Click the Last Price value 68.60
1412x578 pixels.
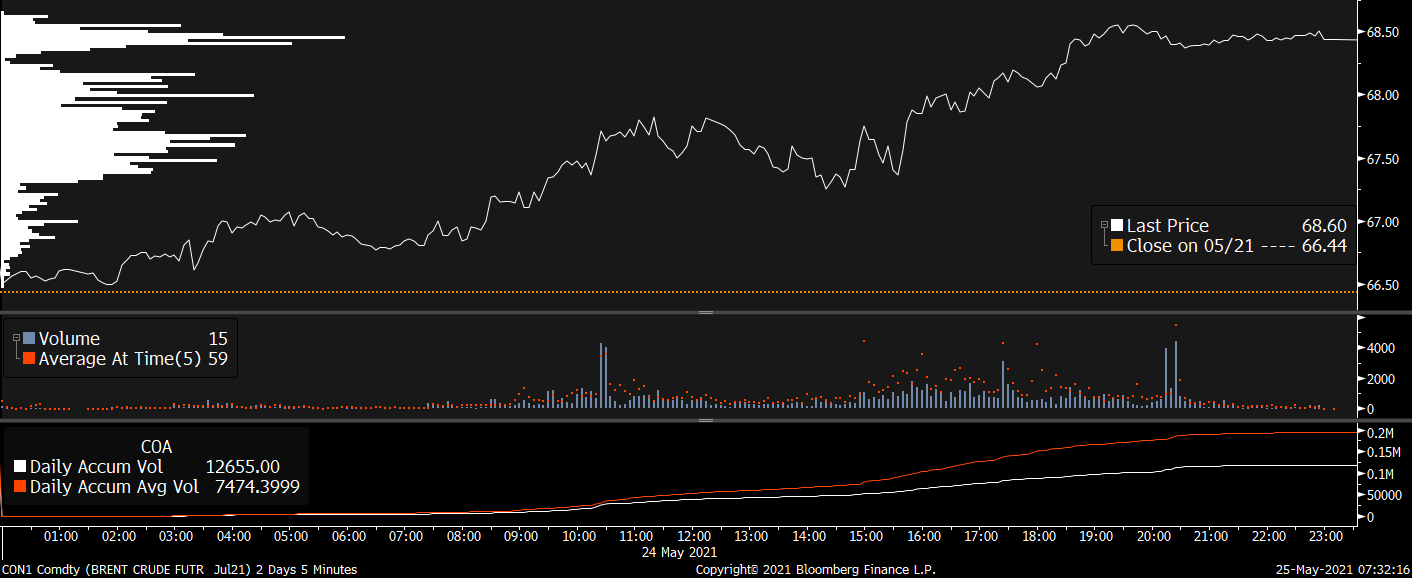pos(1324,226)
